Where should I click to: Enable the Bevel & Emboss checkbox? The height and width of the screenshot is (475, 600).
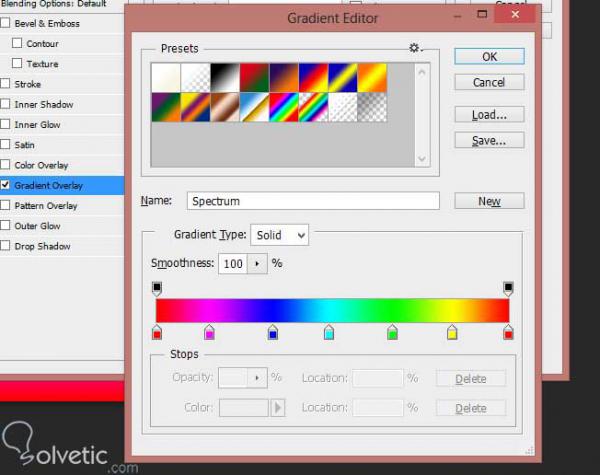pyautogui.click(x=5, y=23)
